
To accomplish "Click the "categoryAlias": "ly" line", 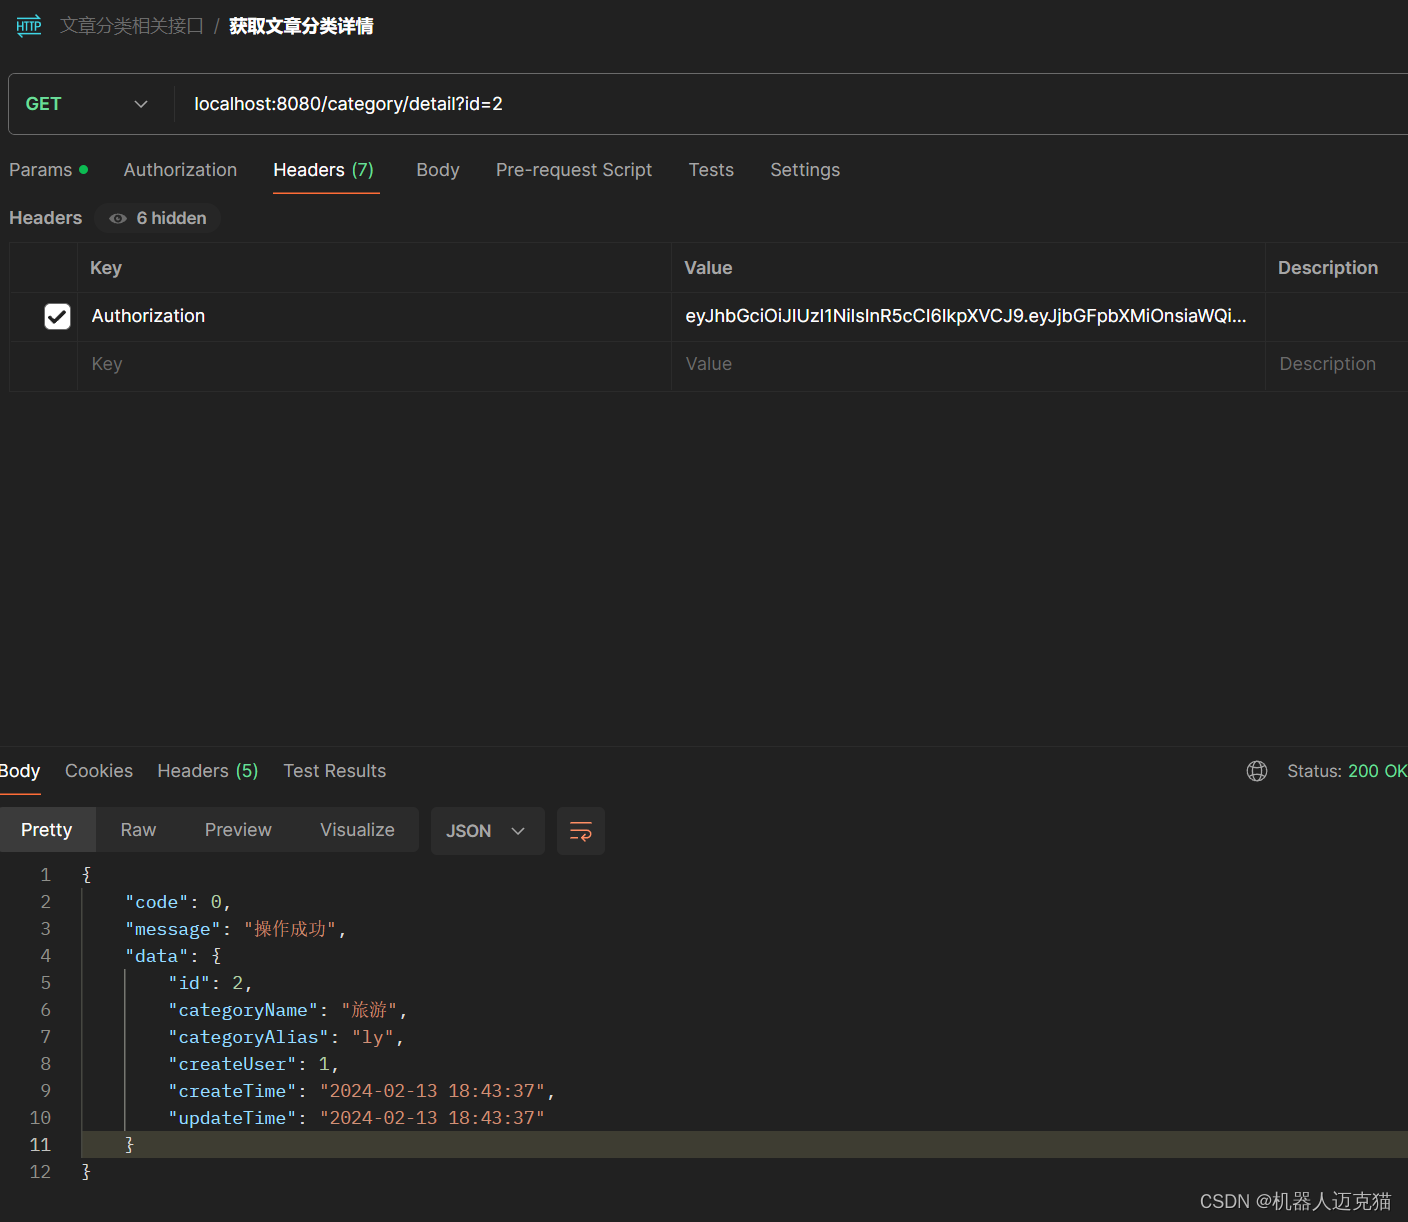I will [286, 1037].
